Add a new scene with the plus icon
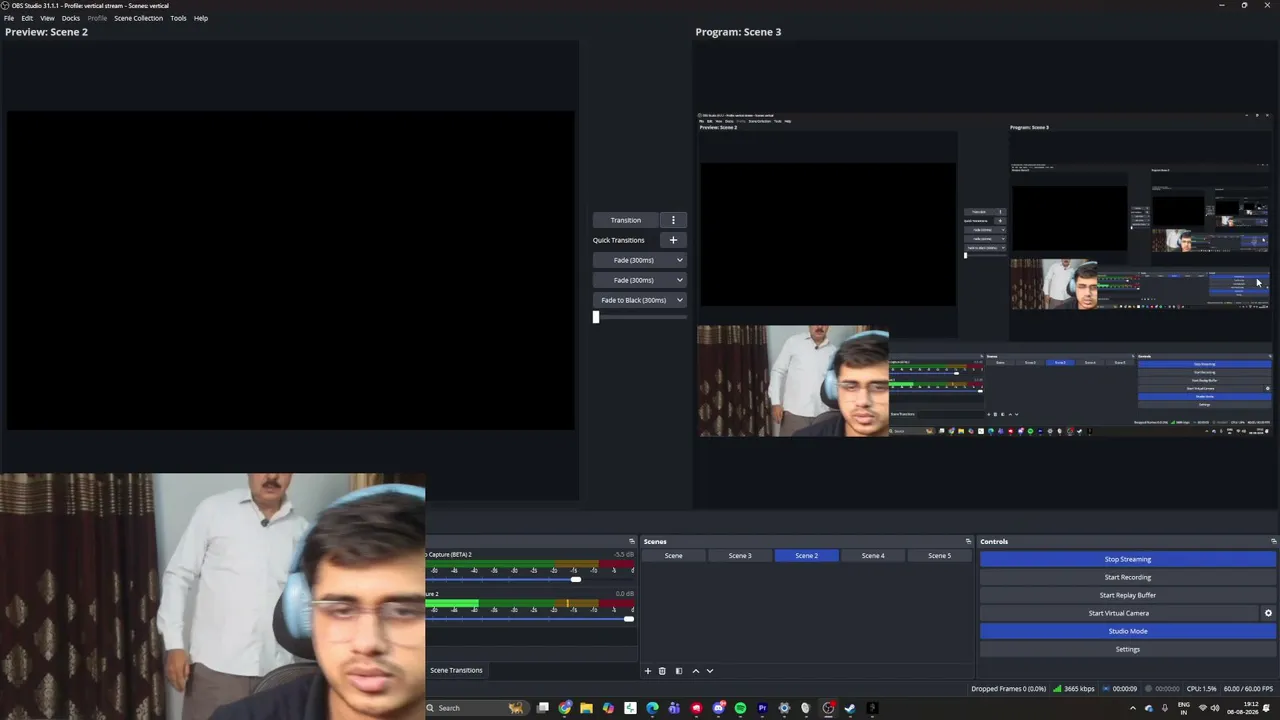 (x=647, y=671)
